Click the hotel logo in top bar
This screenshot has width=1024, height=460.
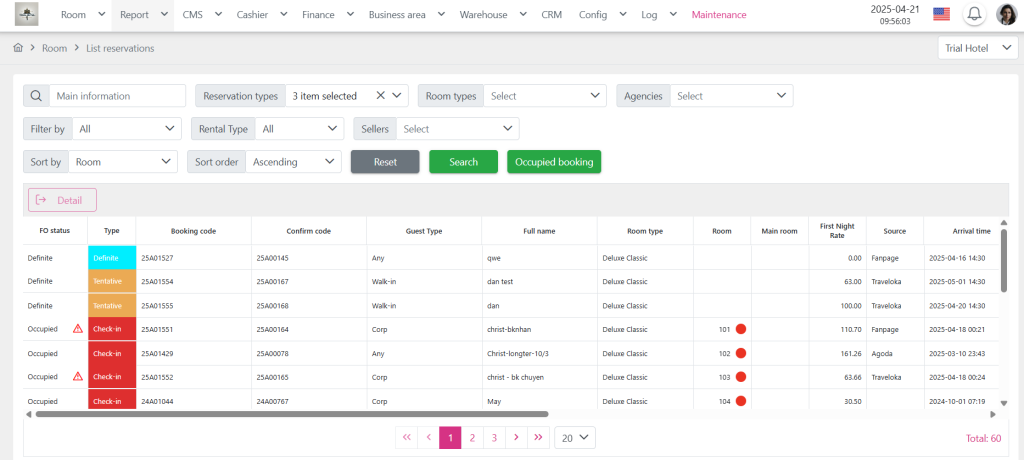pos(26,15)
